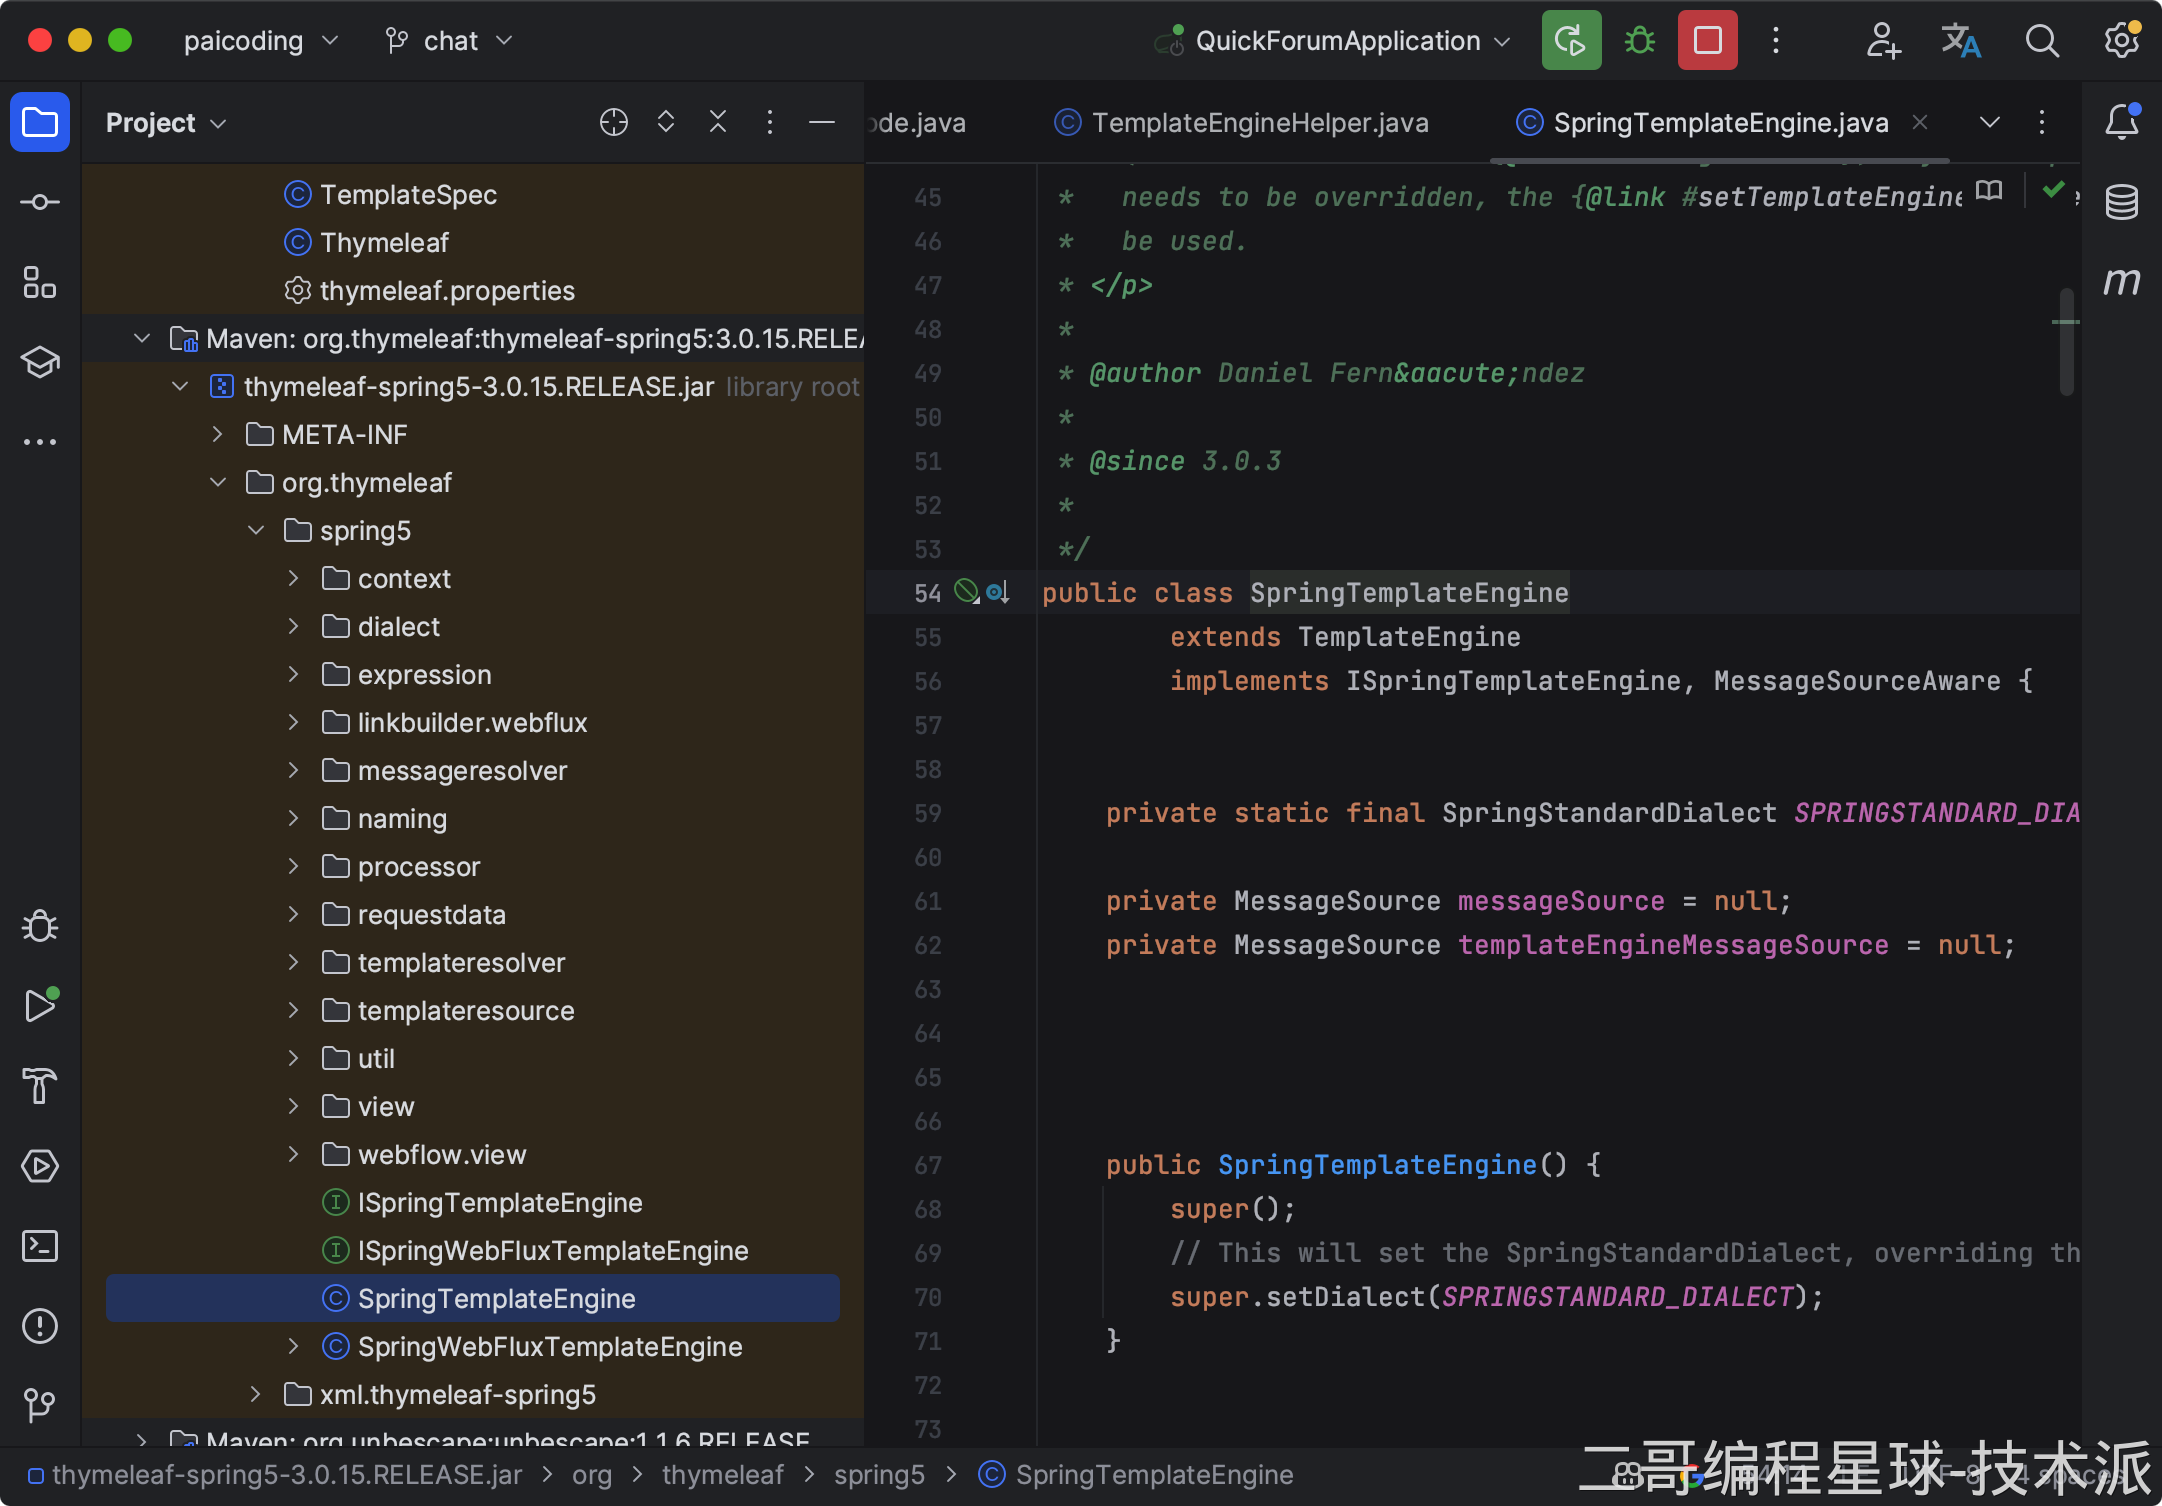This screenshot has width=2162, height=1506.
Task: Hide the Project panel with minus button
Action: [821, 122]
